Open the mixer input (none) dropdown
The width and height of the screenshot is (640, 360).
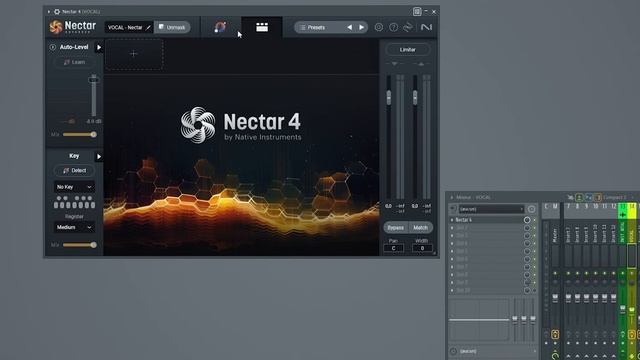point(491,209)
